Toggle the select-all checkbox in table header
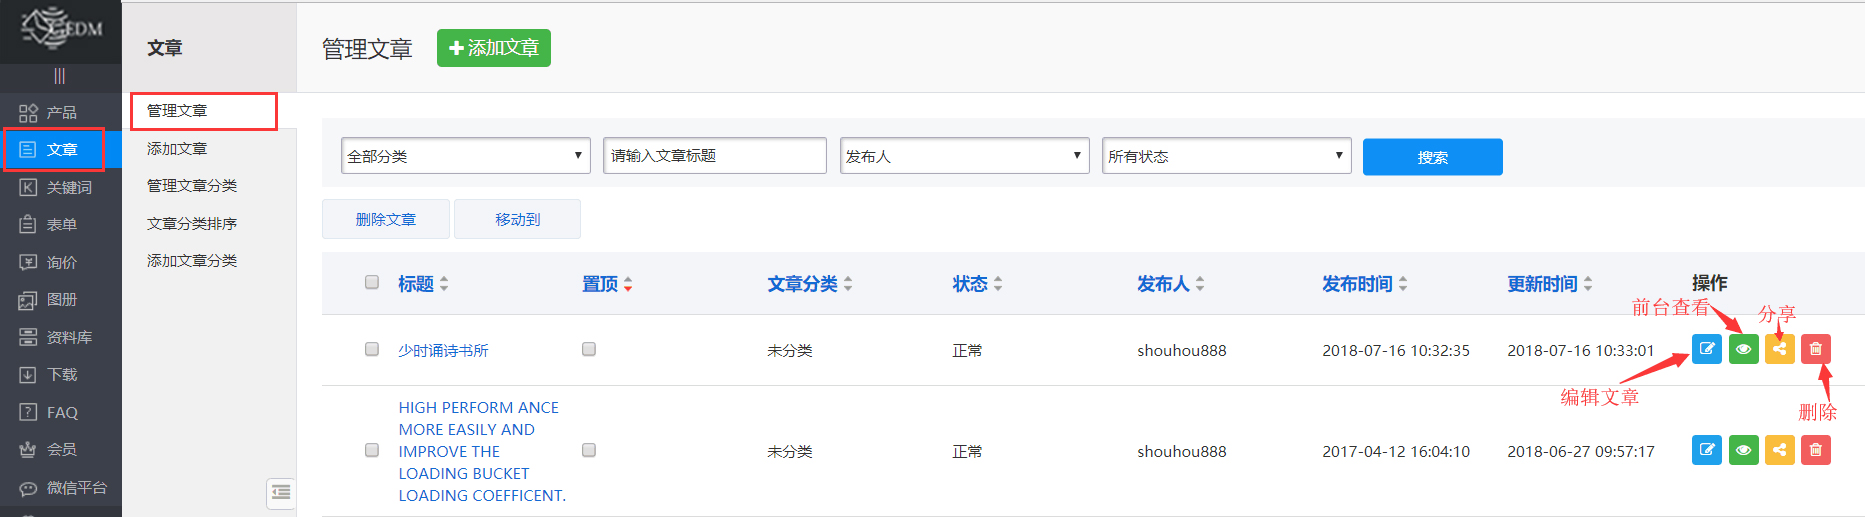Viewport: 1865px width, 517px height. click(372, 282)
